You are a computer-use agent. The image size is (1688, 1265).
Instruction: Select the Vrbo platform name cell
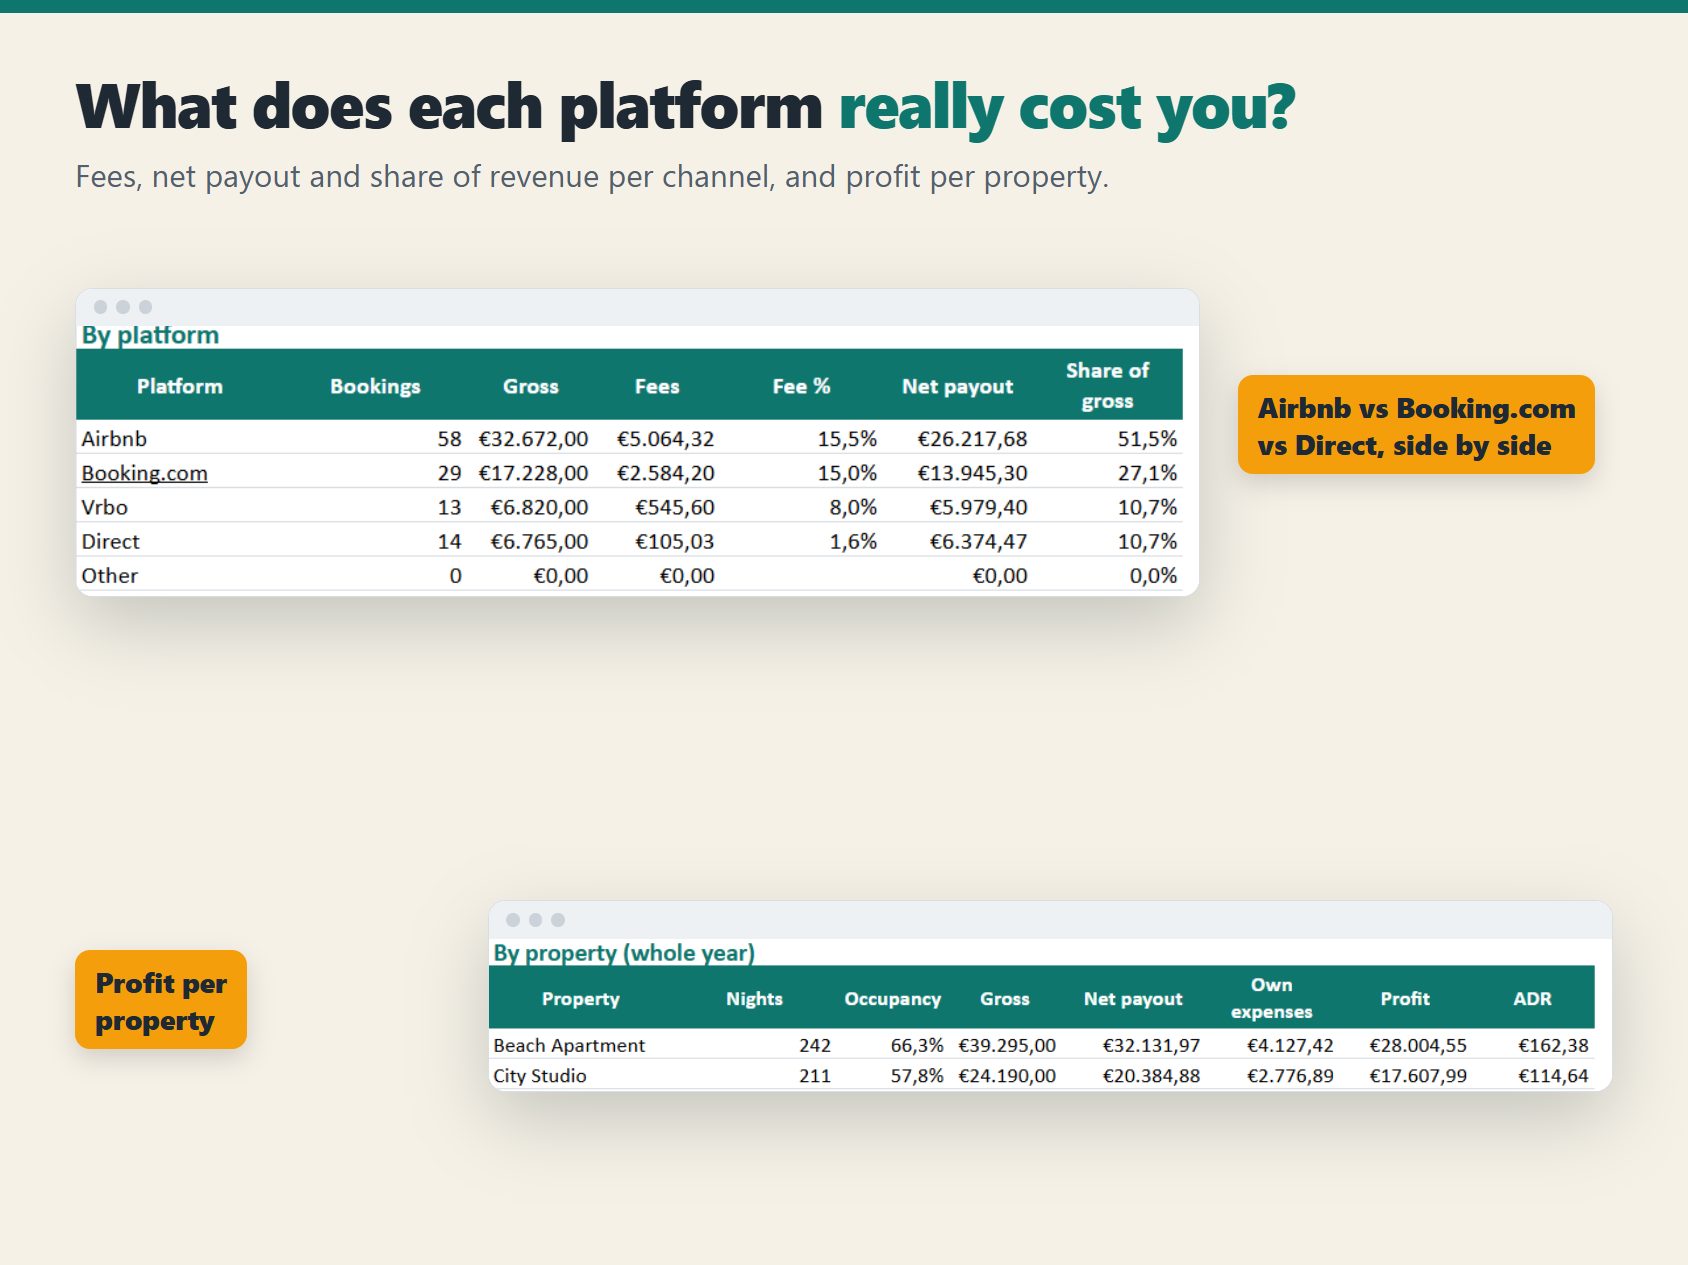[104, 507]
